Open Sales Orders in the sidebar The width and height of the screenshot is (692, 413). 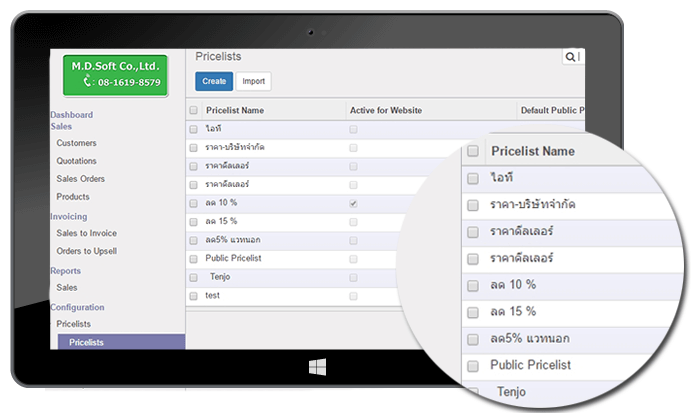pyautogui.click(x=80, y=179)
